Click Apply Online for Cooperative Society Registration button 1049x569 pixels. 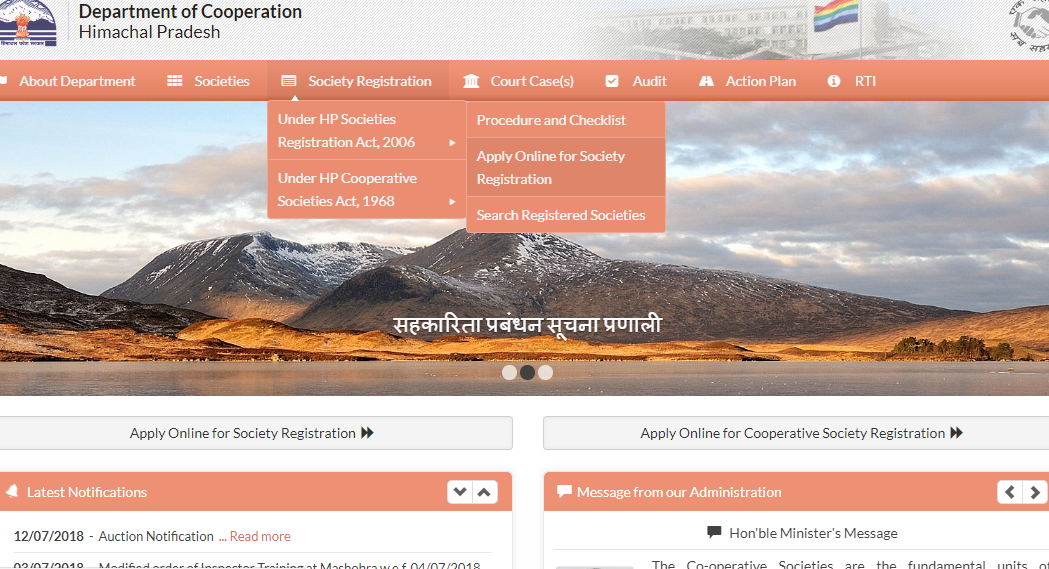click(796, 433)
